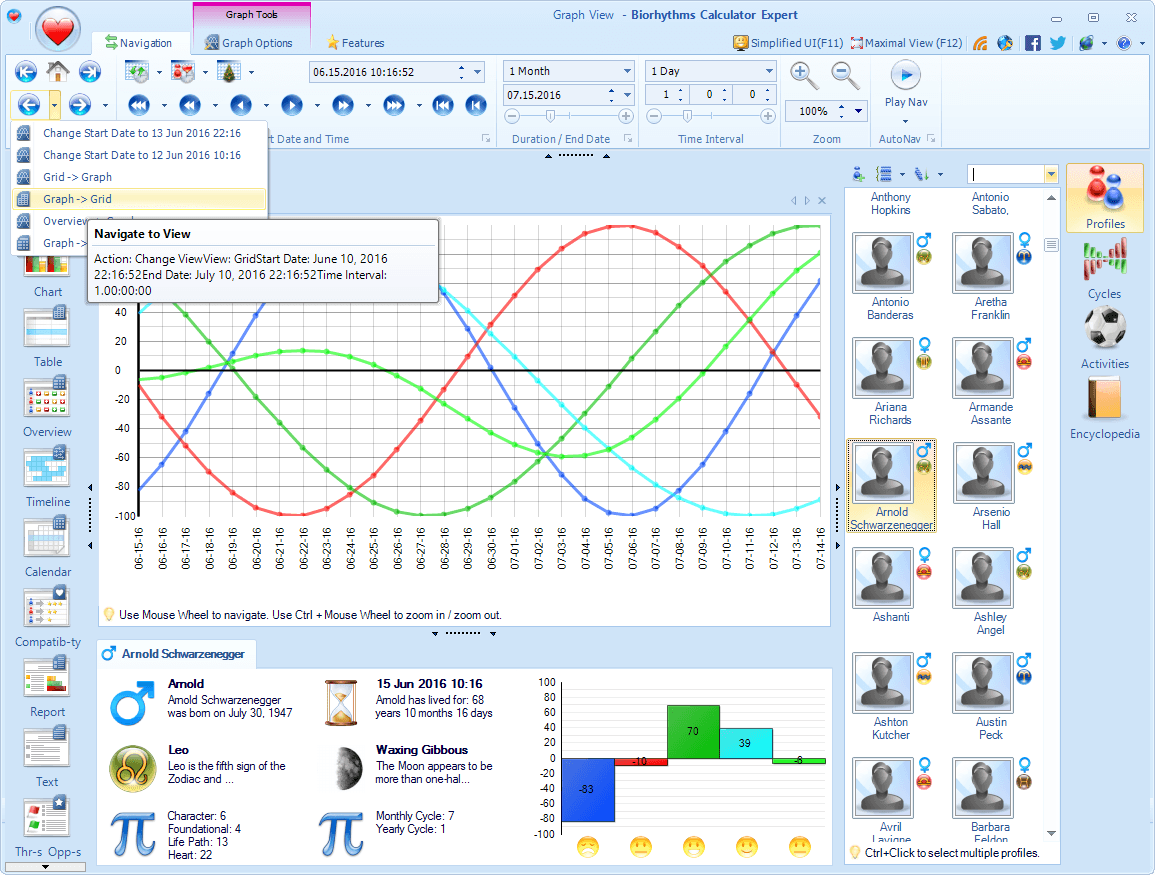The width and height of the screenshot is (1155, 875).
Task: Expand the Play Nav options arrow
Action: coord(905,122)
